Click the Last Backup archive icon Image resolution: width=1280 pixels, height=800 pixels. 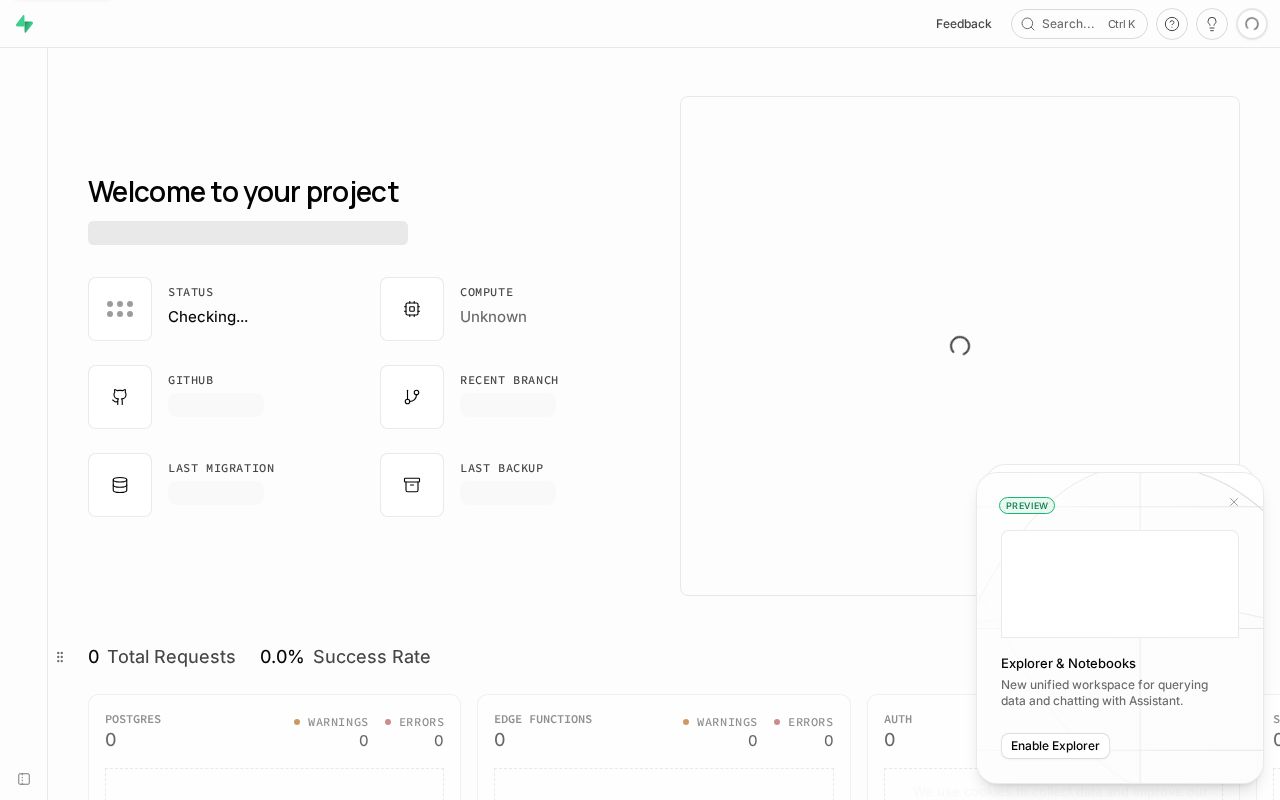[412, 485]
